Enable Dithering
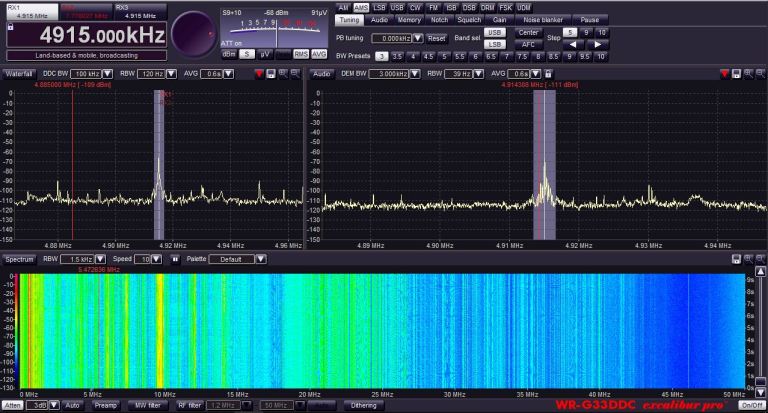The width and height of the screenshot is (768, 413). click(x=363, y=405)
